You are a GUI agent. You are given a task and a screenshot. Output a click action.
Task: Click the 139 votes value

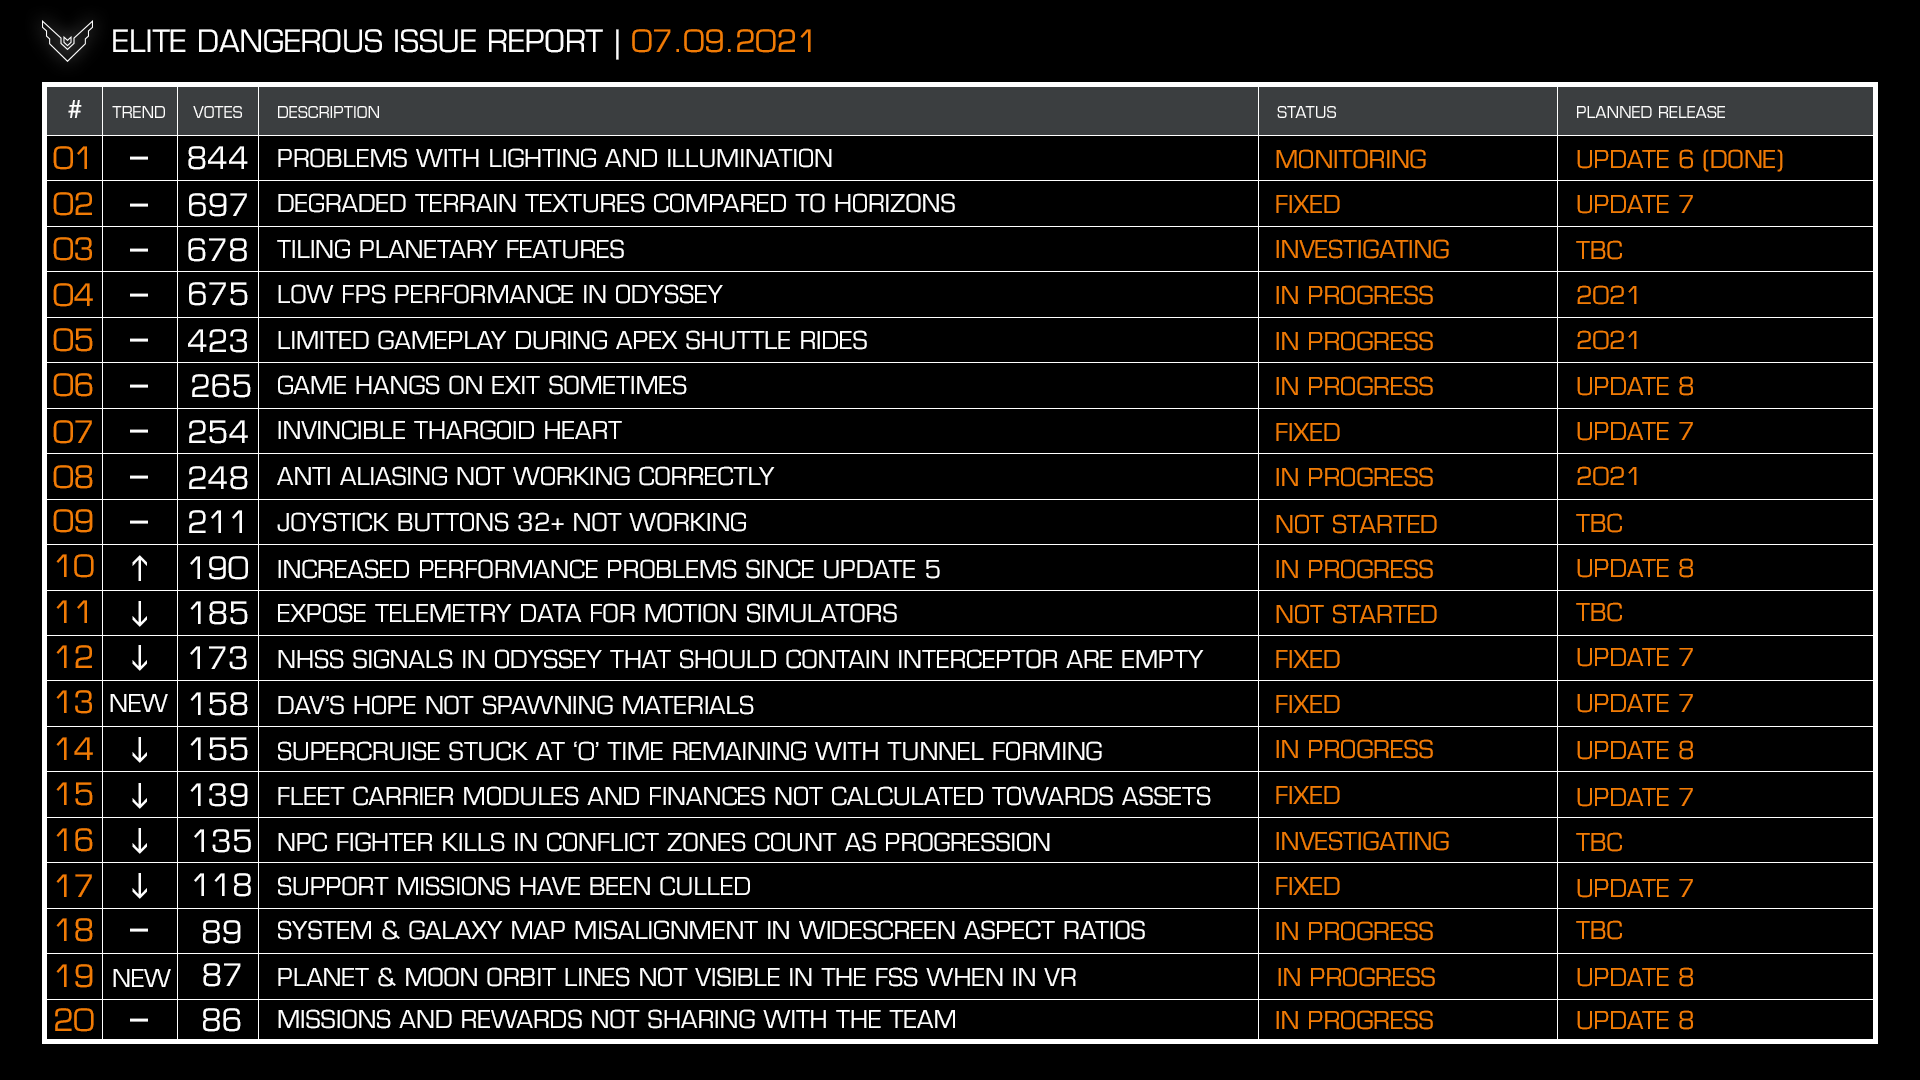(x=218, y=795)
